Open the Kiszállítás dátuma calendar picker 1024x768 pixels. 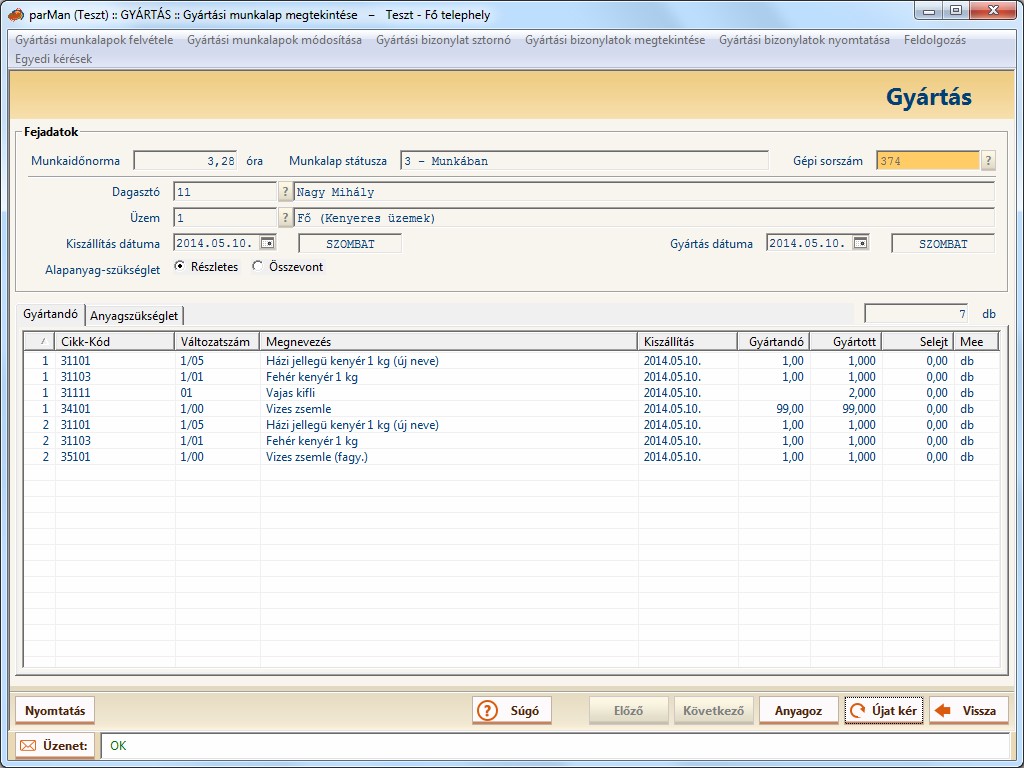[267, 243]
